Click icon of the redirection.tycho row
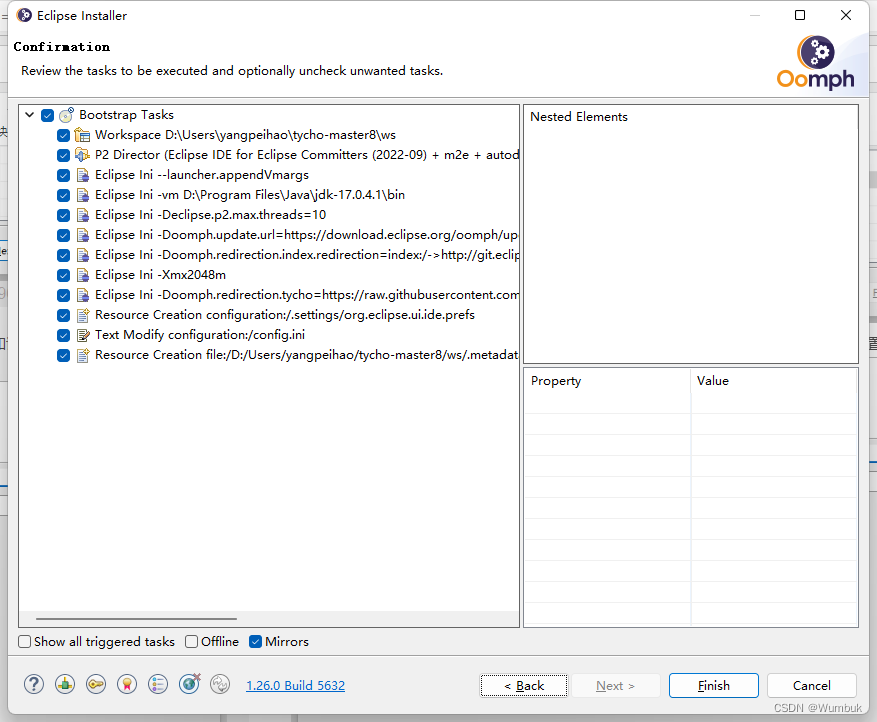Viewport: 877px width, 722px height. click(x=82, y=295)
